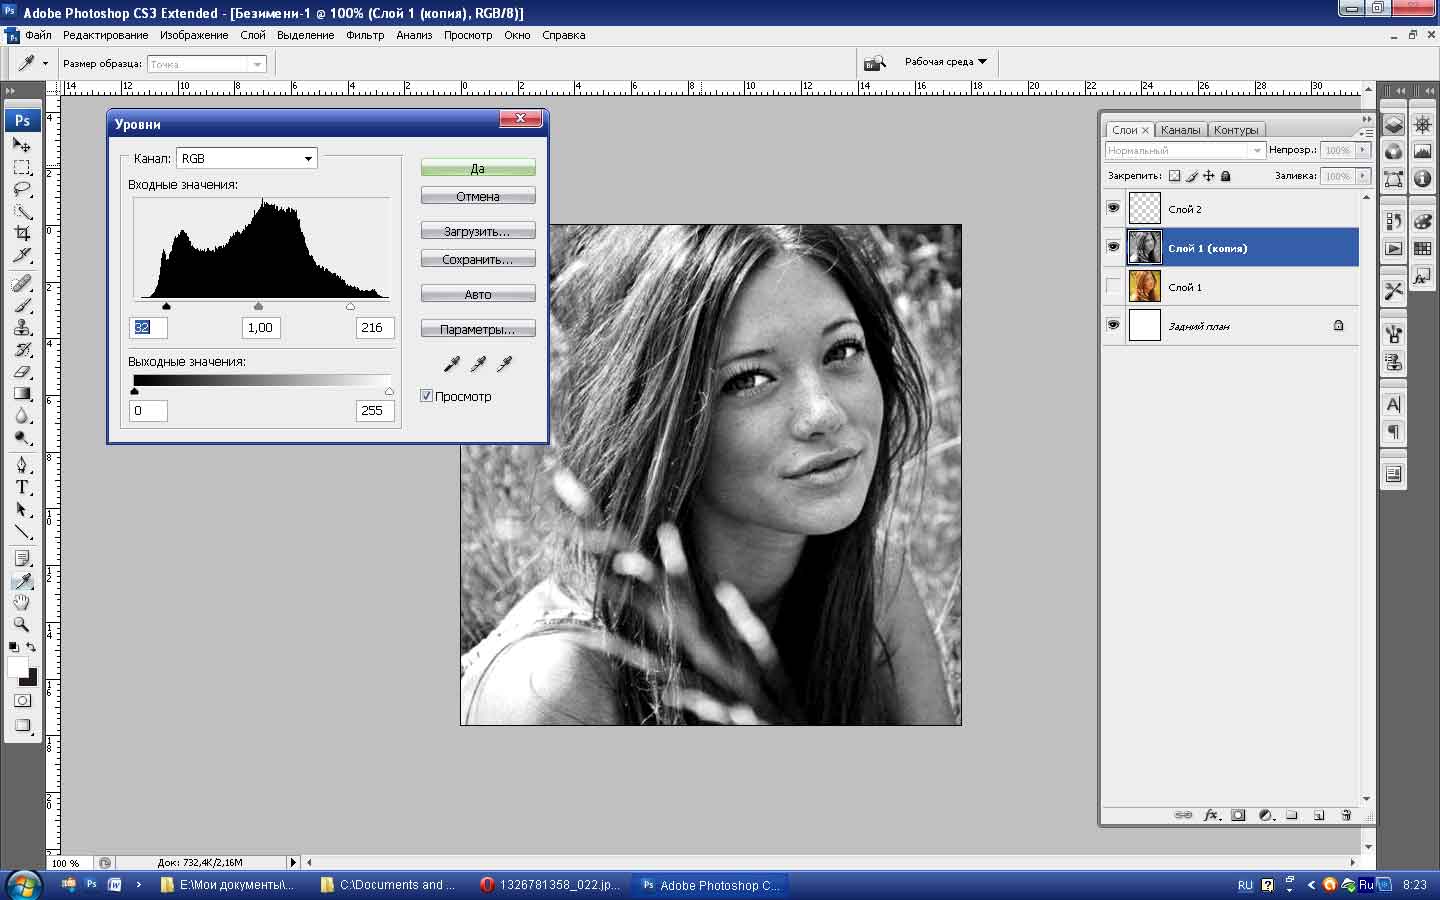Activate the Zoom magnifier tool
Screen dimensions: 1440x900
(x=21, y=624)
